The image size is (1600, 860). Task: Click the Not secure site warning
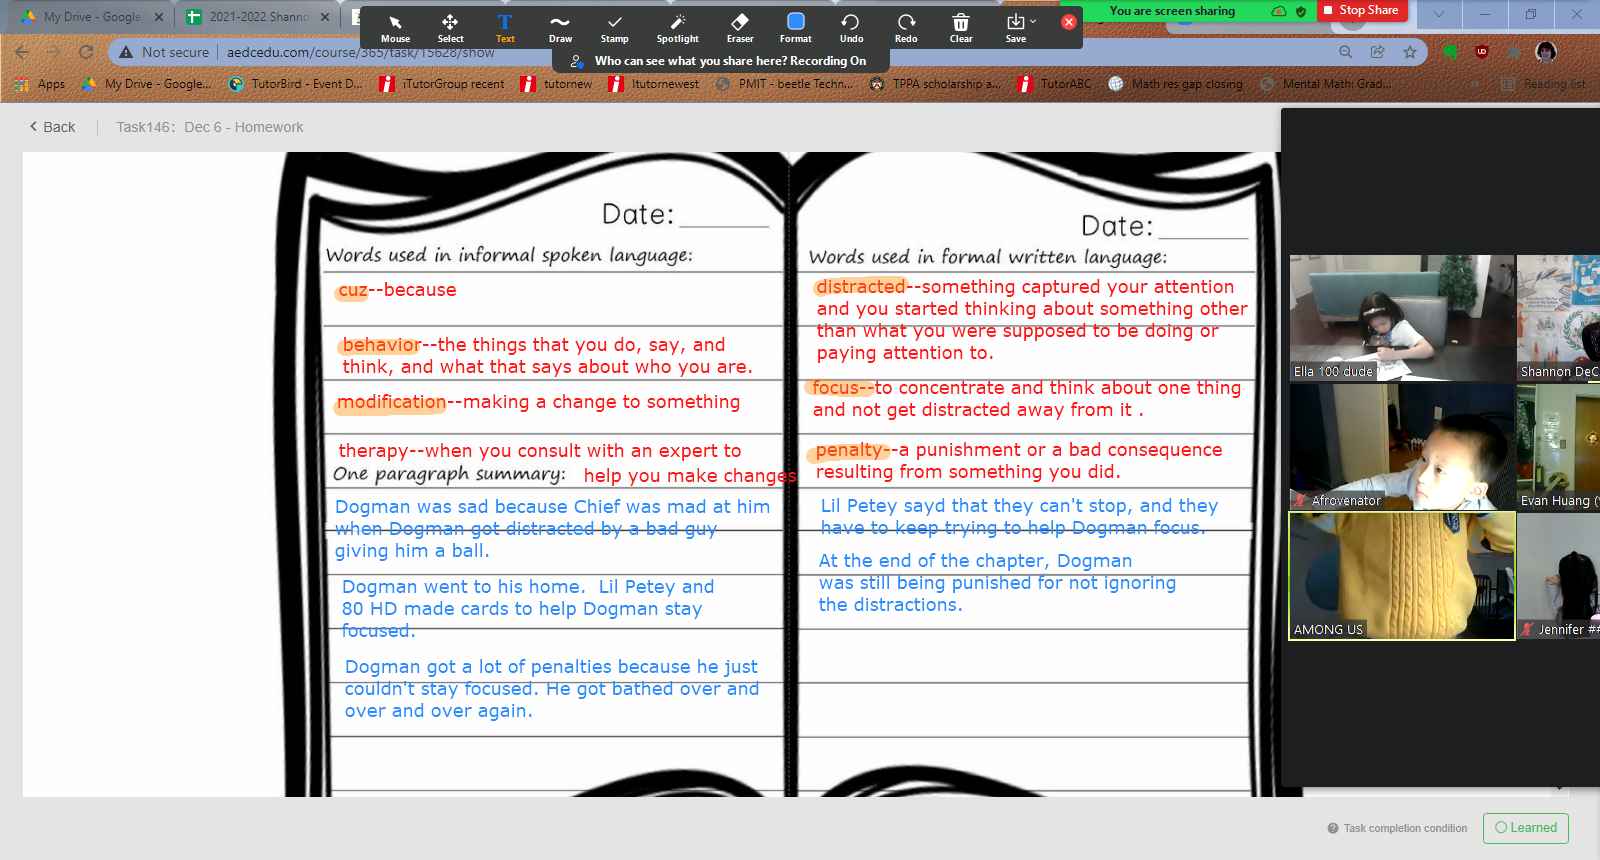point(165,52)
